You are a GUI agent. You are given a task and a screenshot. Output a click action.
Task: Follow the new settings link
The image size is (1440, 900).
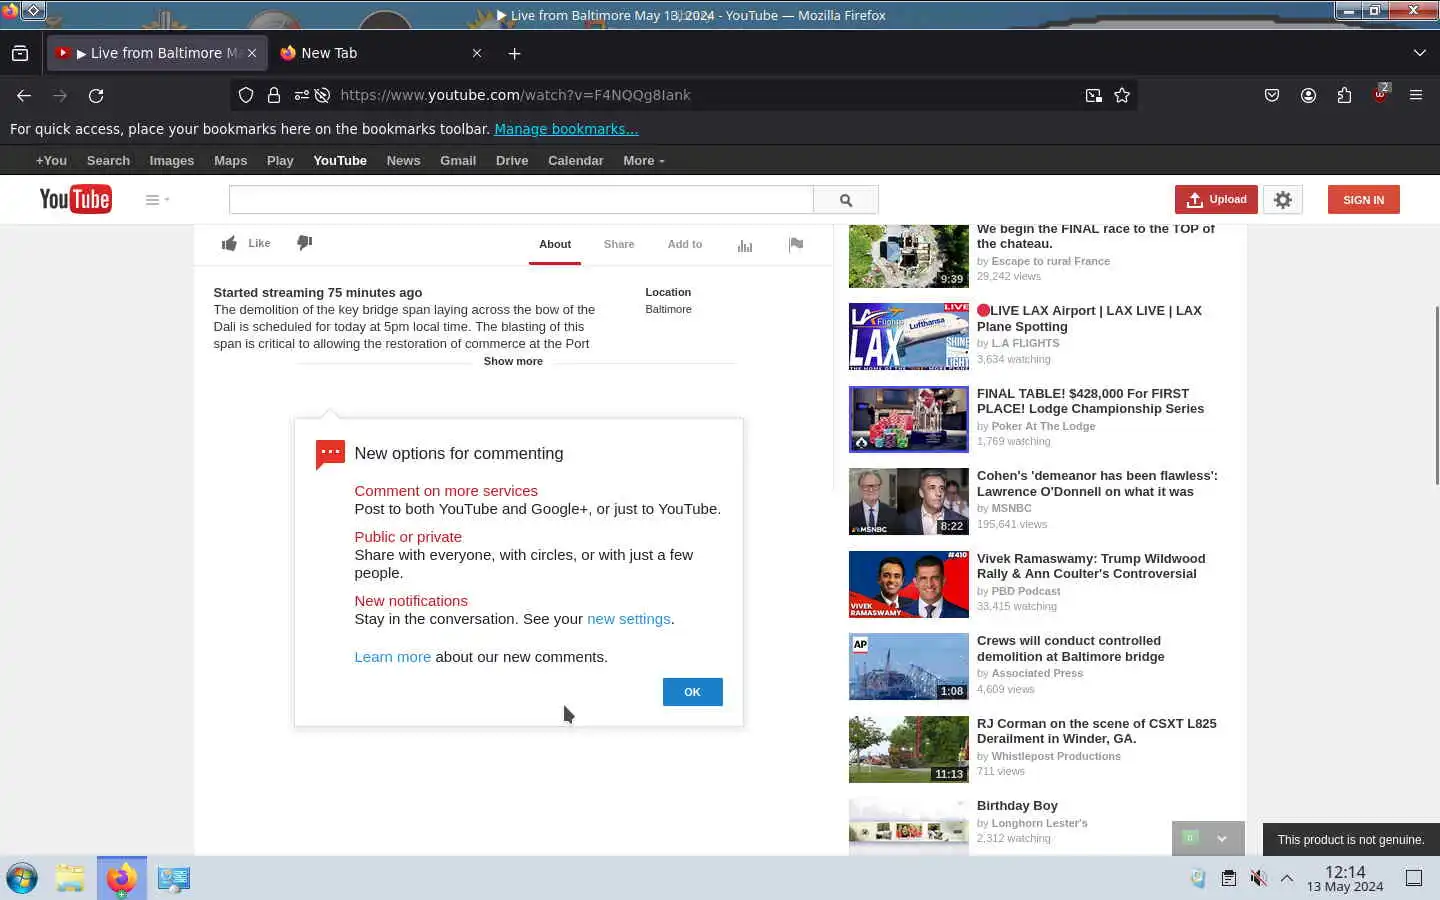click(x=628, y=619)
